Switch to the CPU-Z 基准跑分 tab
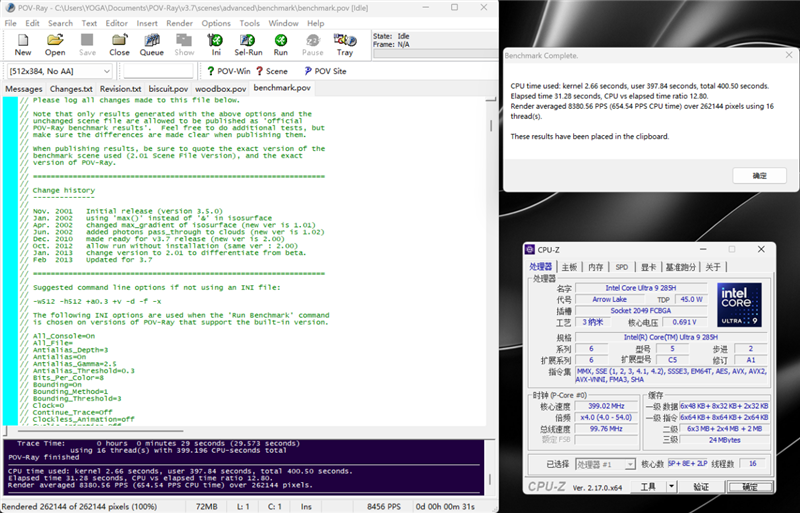The width and height of the screenshot is (800, 513). pos(681,267)
